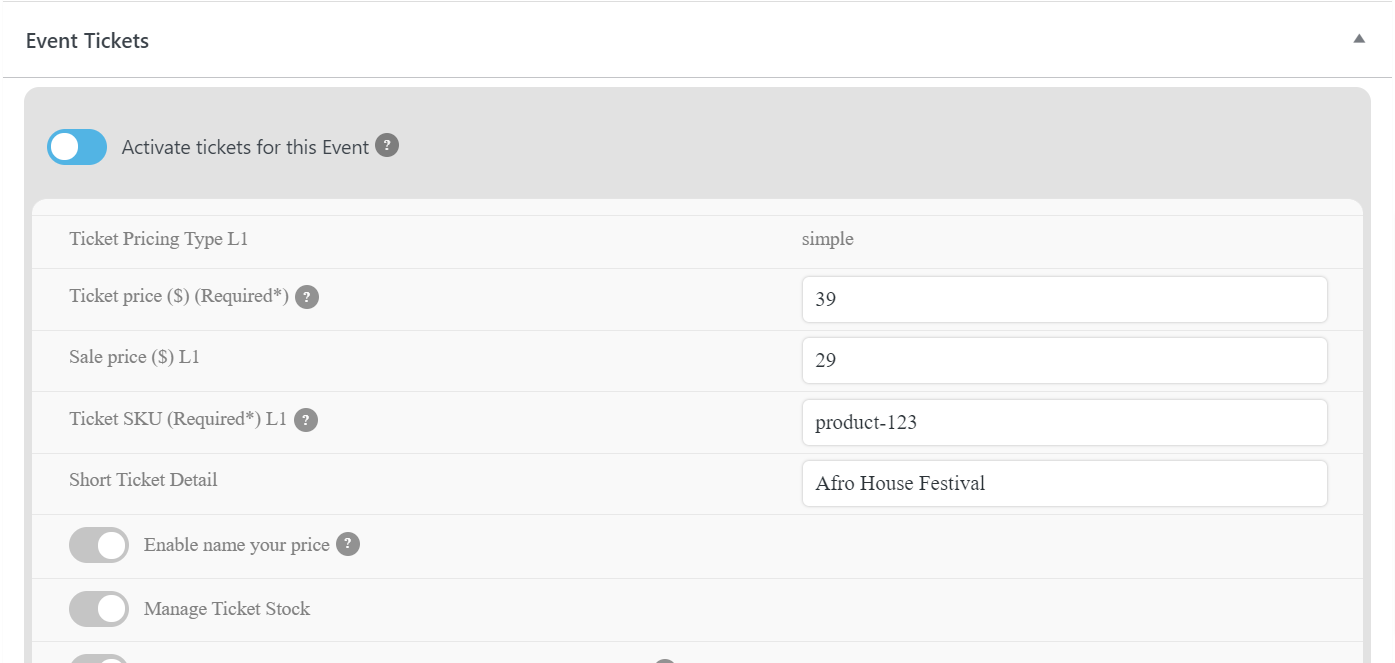Viewport: 1395px width, 663px height.
Task: Open help for Enable name your price
Action: [347, 544]
